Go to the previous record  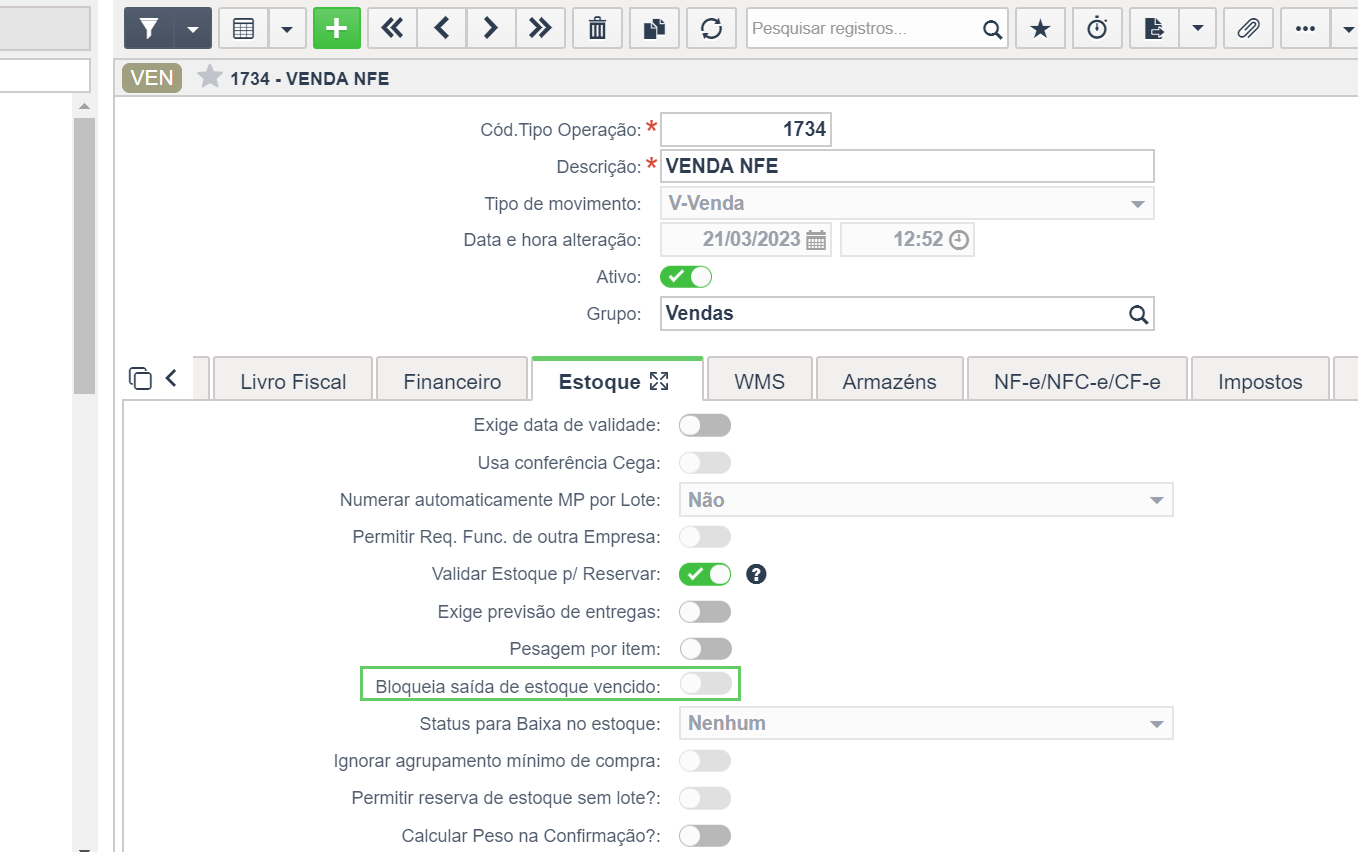pyautogui.click(x=441, y=28)
